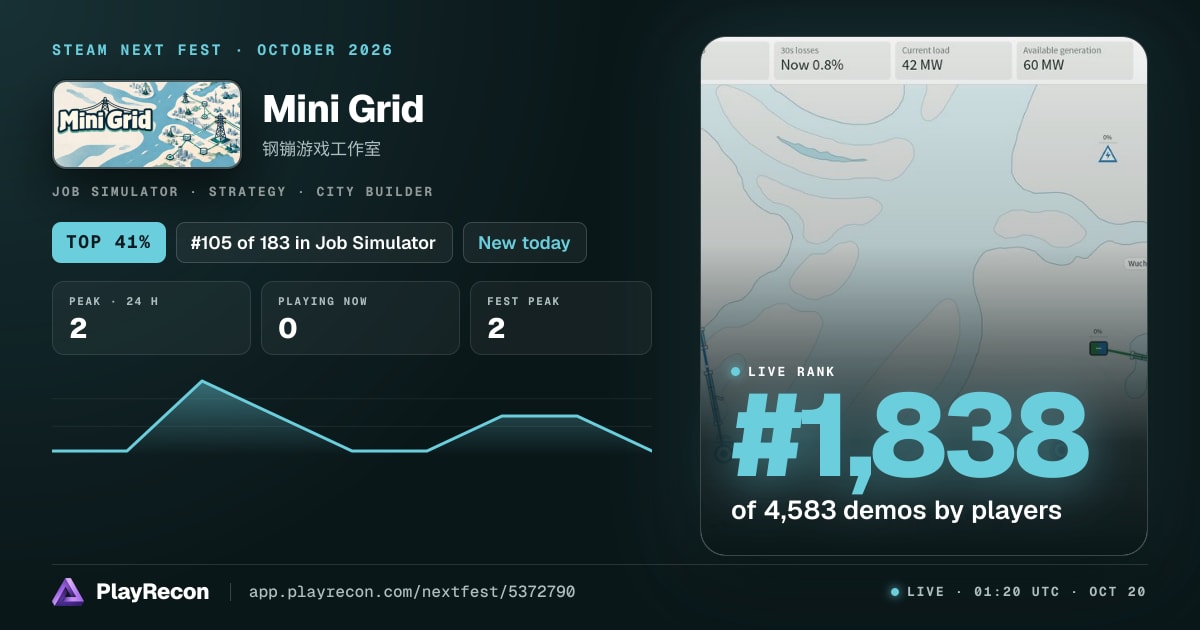Click the CITY BUILDER genre tag
This screenshot has height=630, width=1200.
(375, 191)
